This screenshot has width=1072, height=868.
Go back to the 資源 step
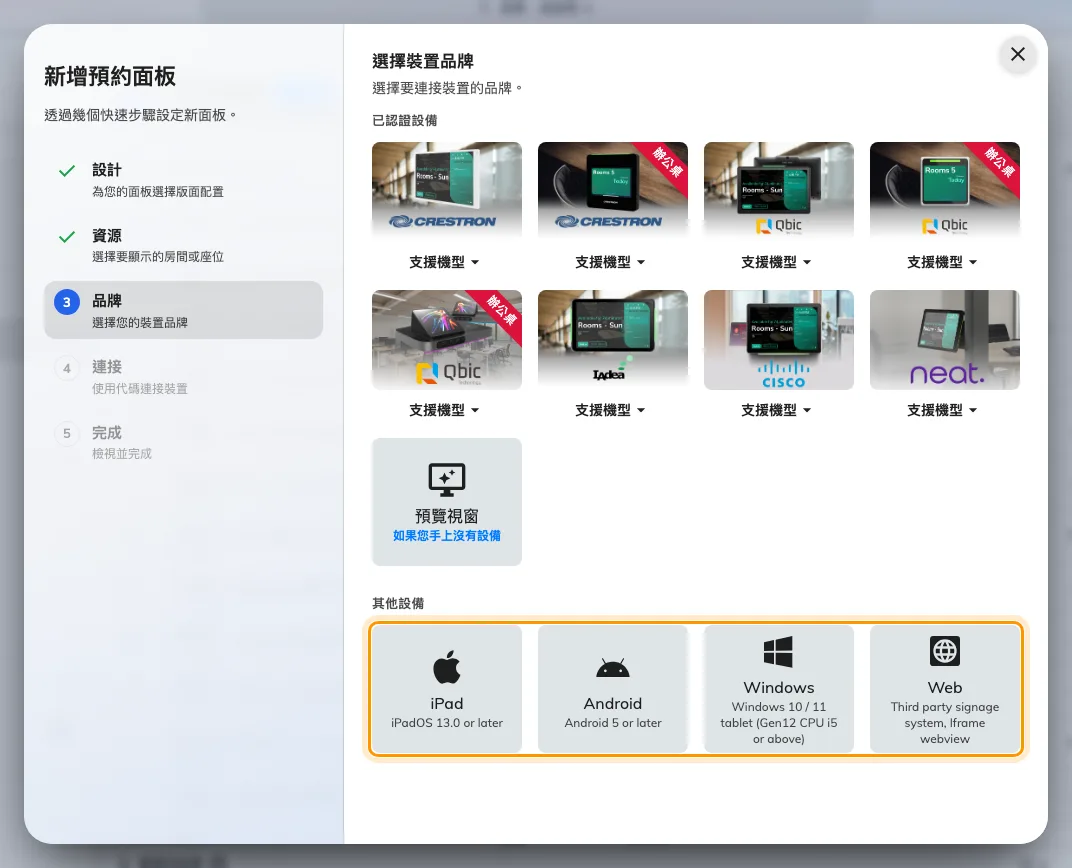coord(183,245)
